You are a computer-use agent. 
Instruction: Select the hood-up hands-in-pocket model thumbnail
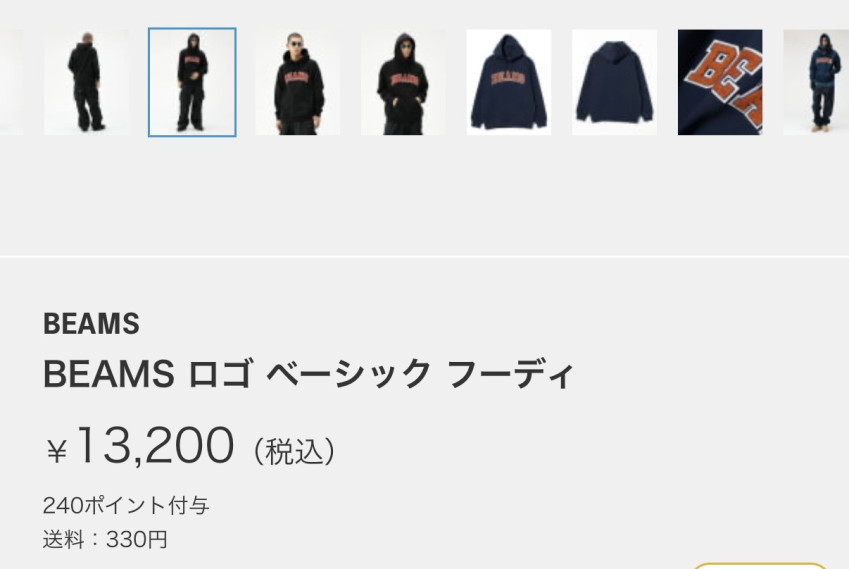pyautogui.click(x=403, y=82)
